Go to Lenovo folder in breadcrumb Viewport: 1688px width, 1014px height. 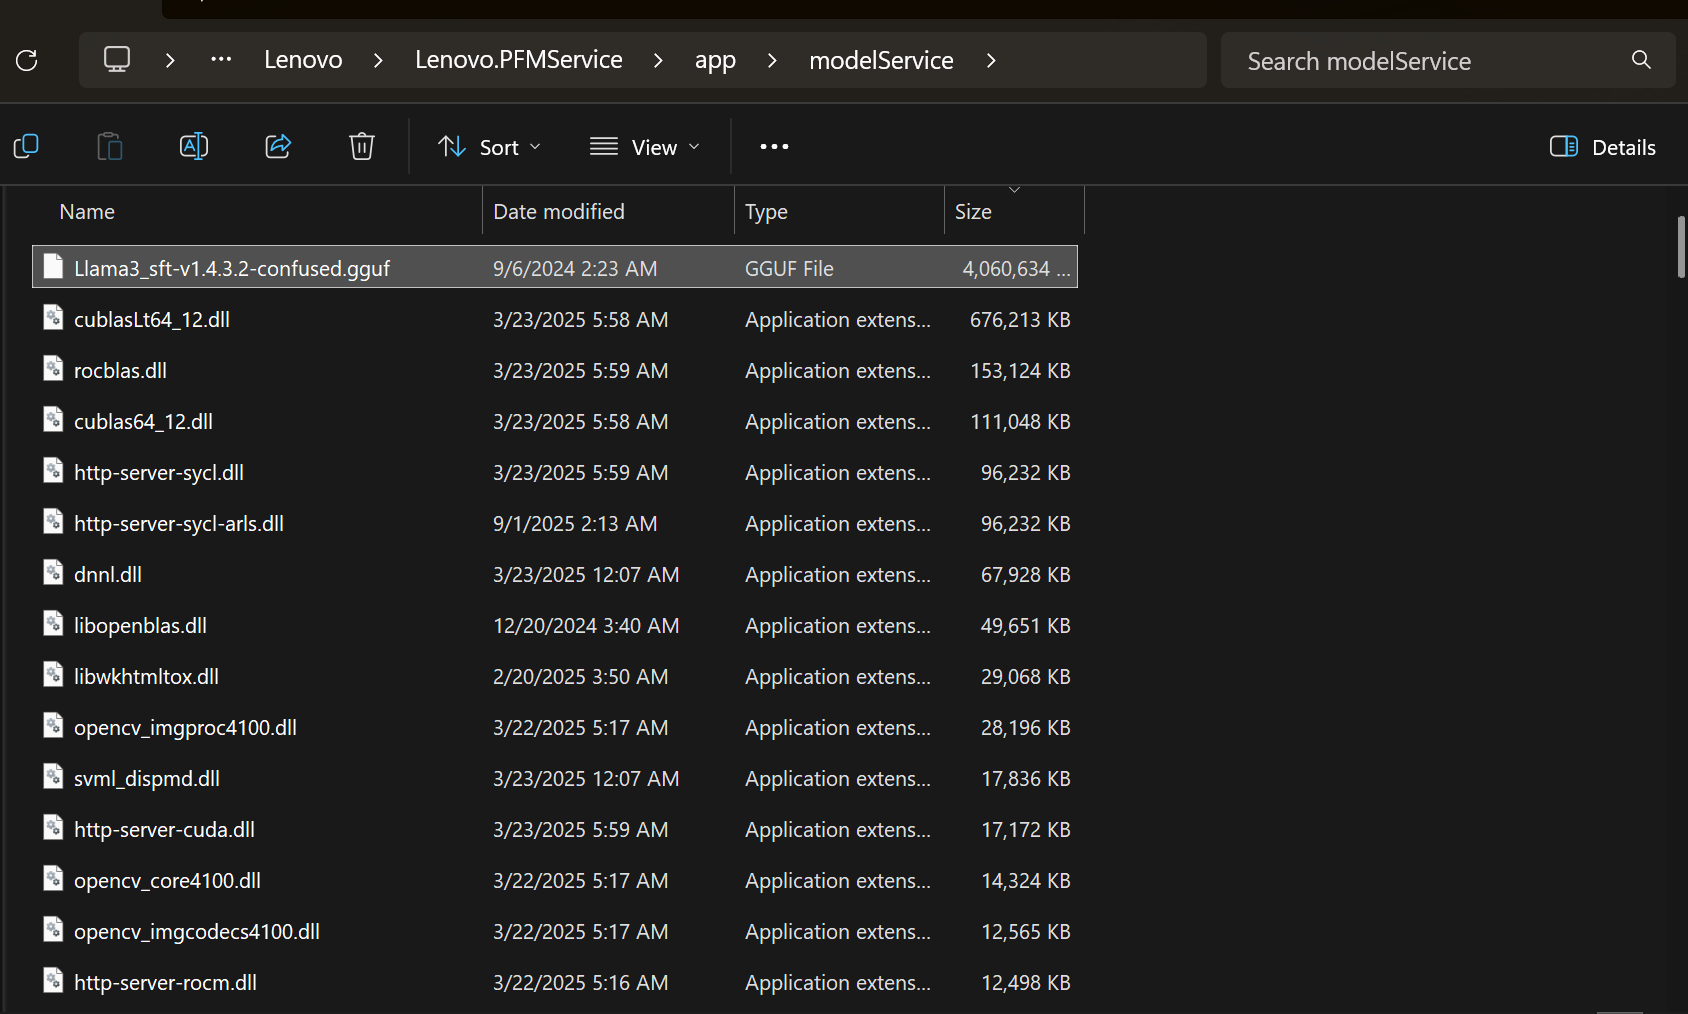click(x=303, y=60)
